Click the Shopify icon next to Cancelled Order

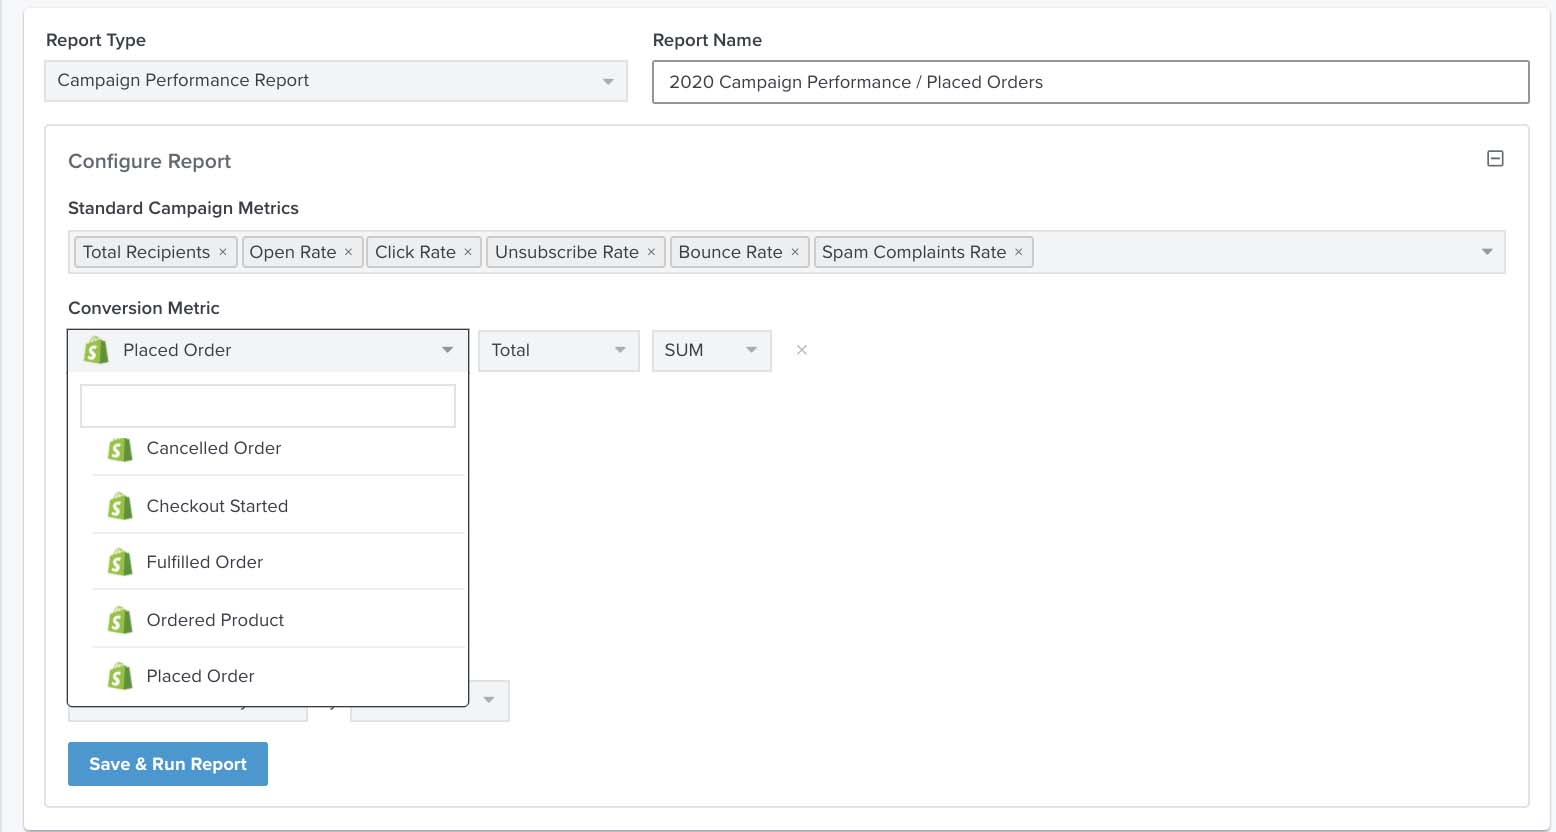pyautogui.click(x=120, y=449)
